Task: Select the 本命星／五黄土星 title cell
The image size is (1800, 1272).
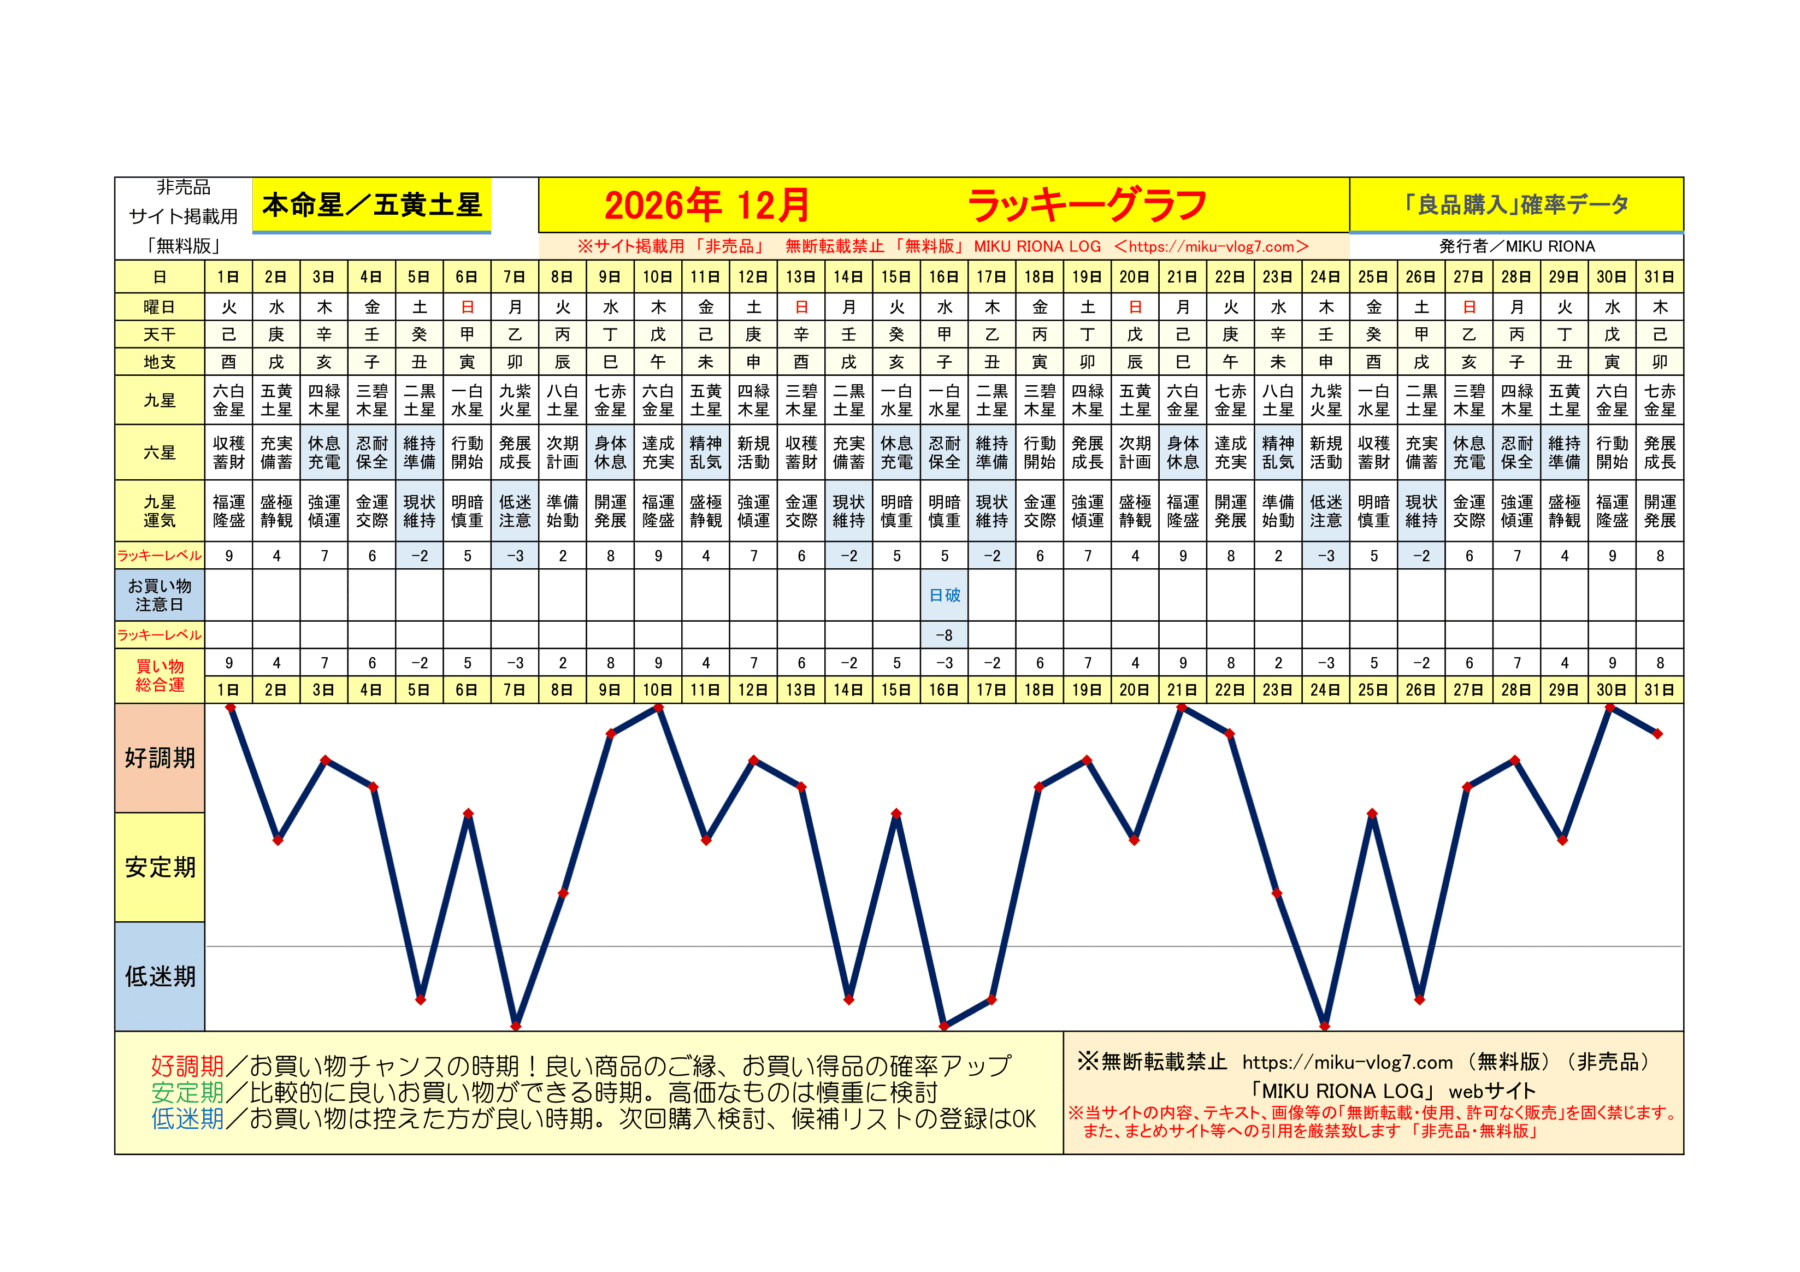Action: tap(371, 205)
